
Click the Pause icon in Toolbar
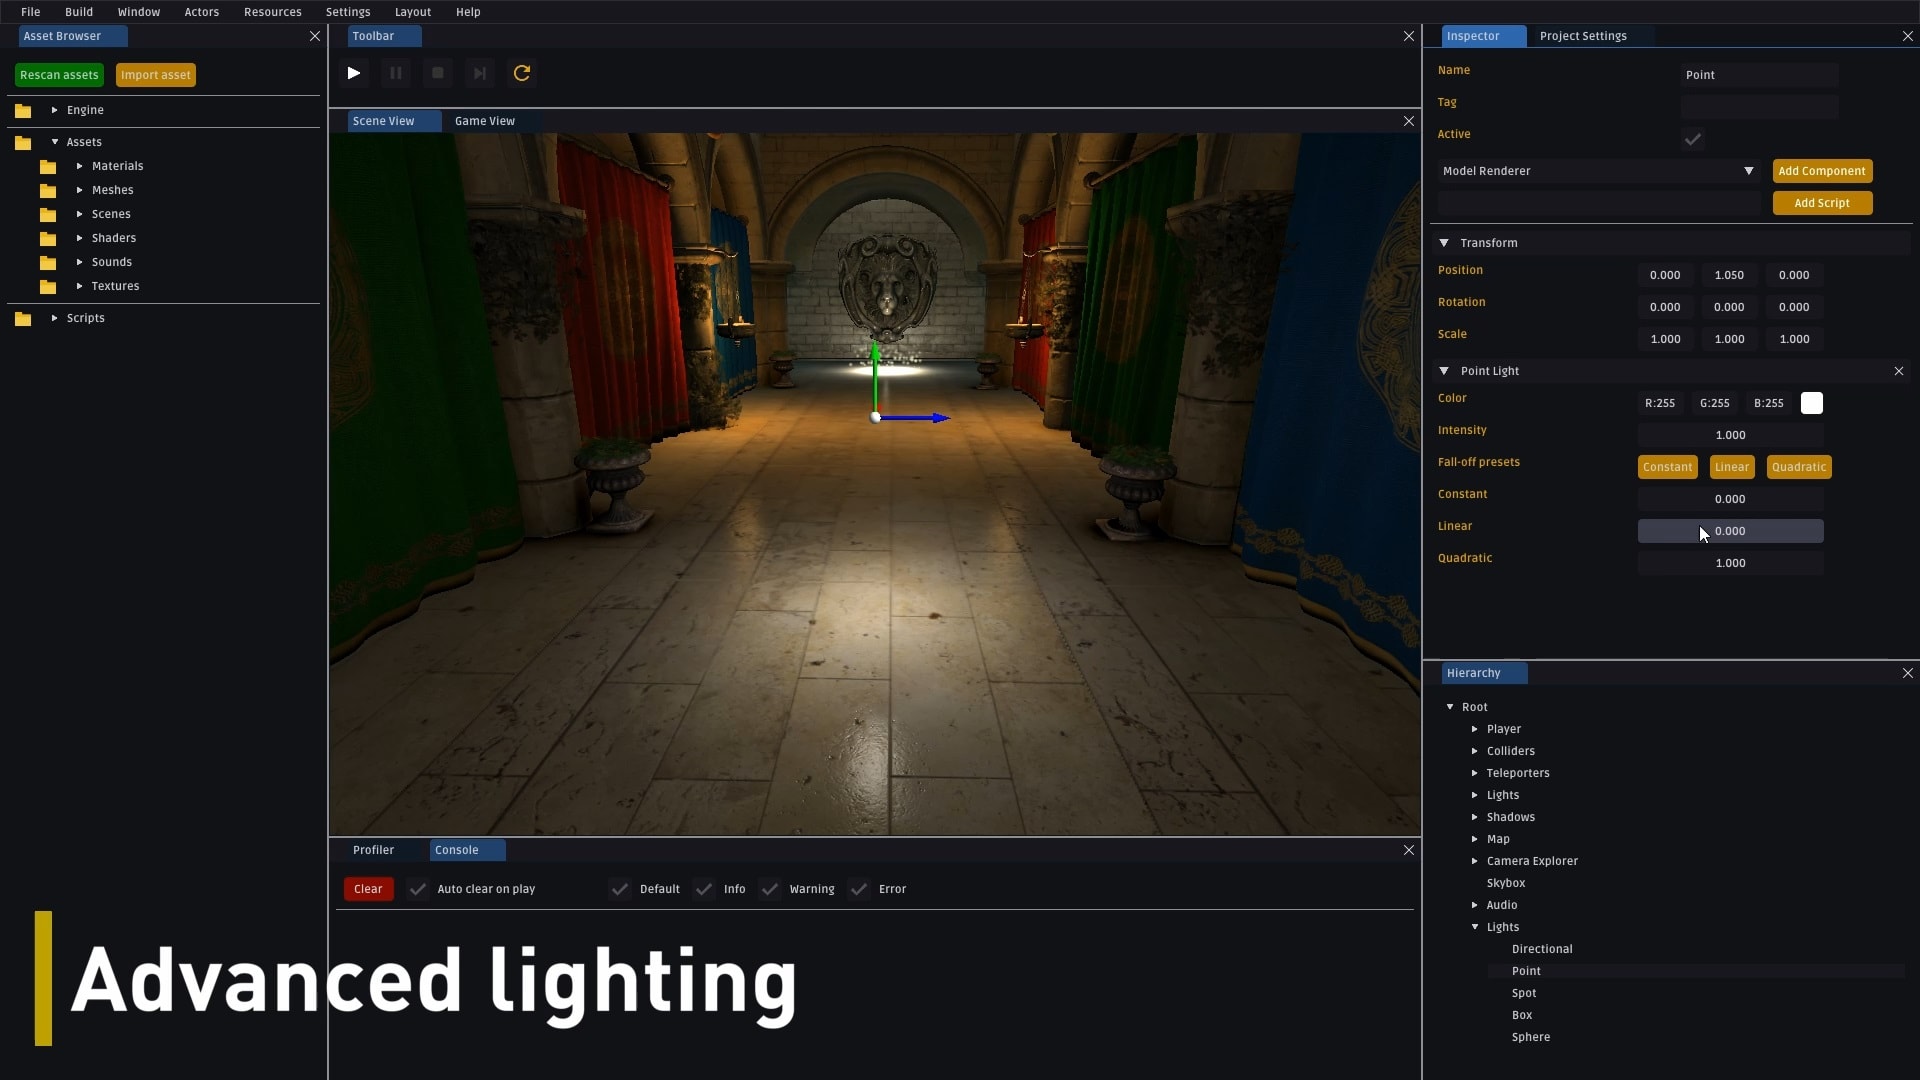[396, 73]
